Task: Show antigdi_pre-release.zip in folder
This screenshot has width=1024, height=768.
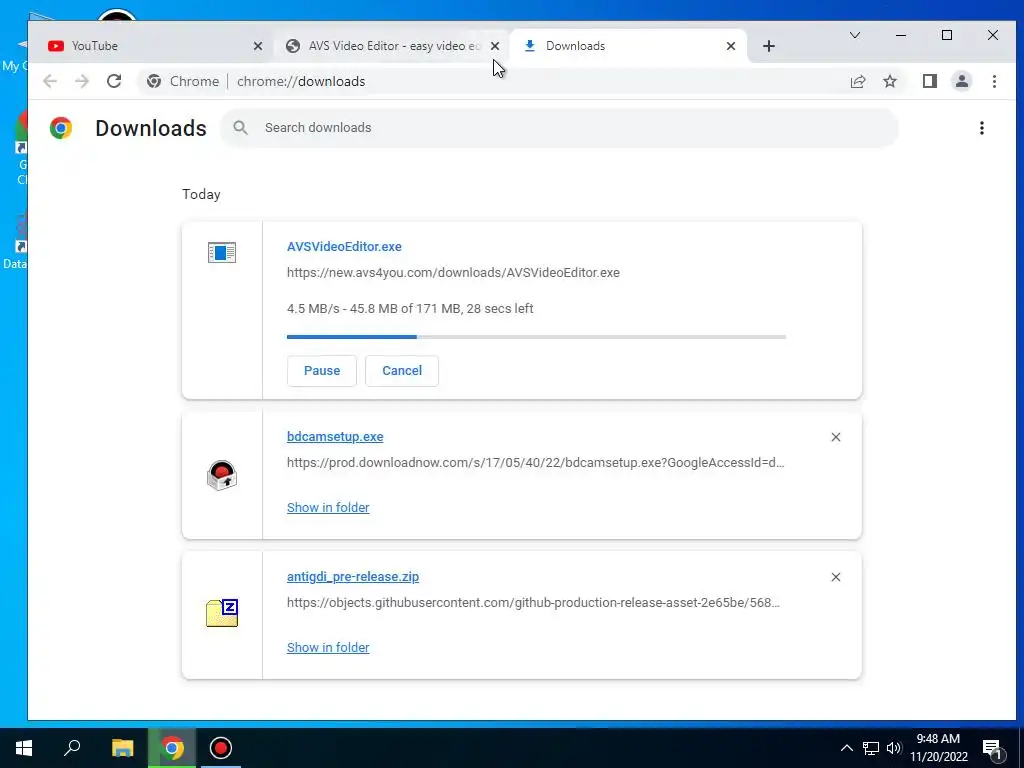Action: pos(328,647)
